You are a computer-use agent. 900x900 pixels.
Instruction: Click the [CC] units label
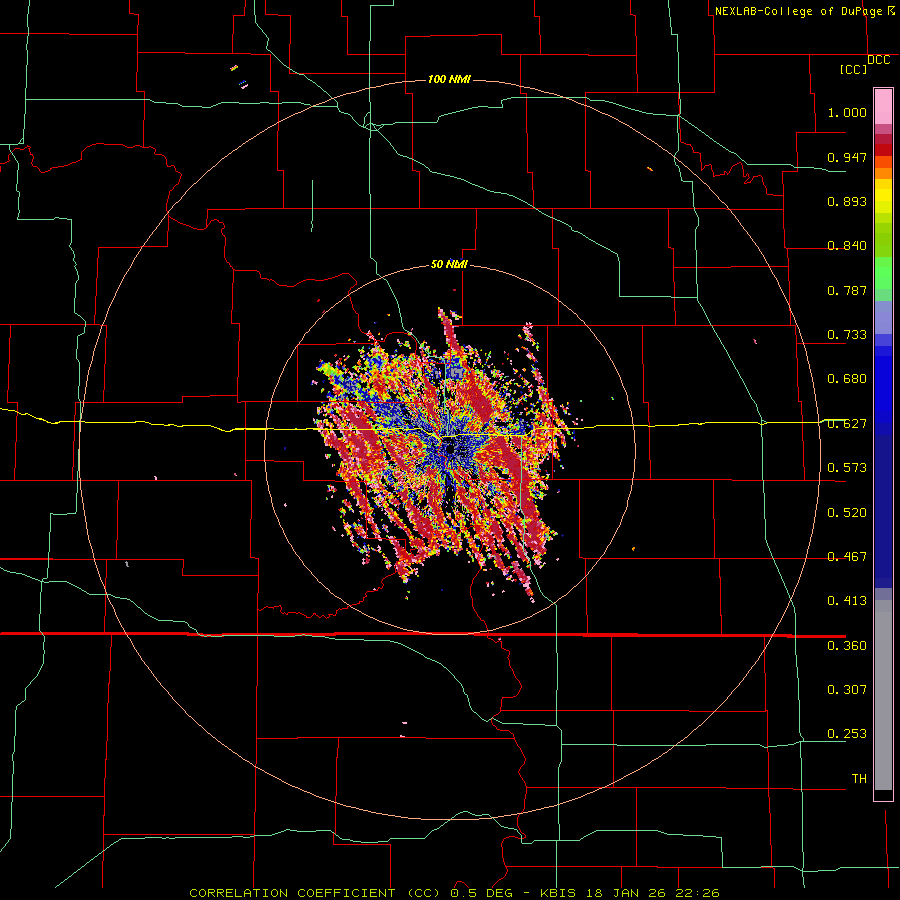[x=853, y=70]
